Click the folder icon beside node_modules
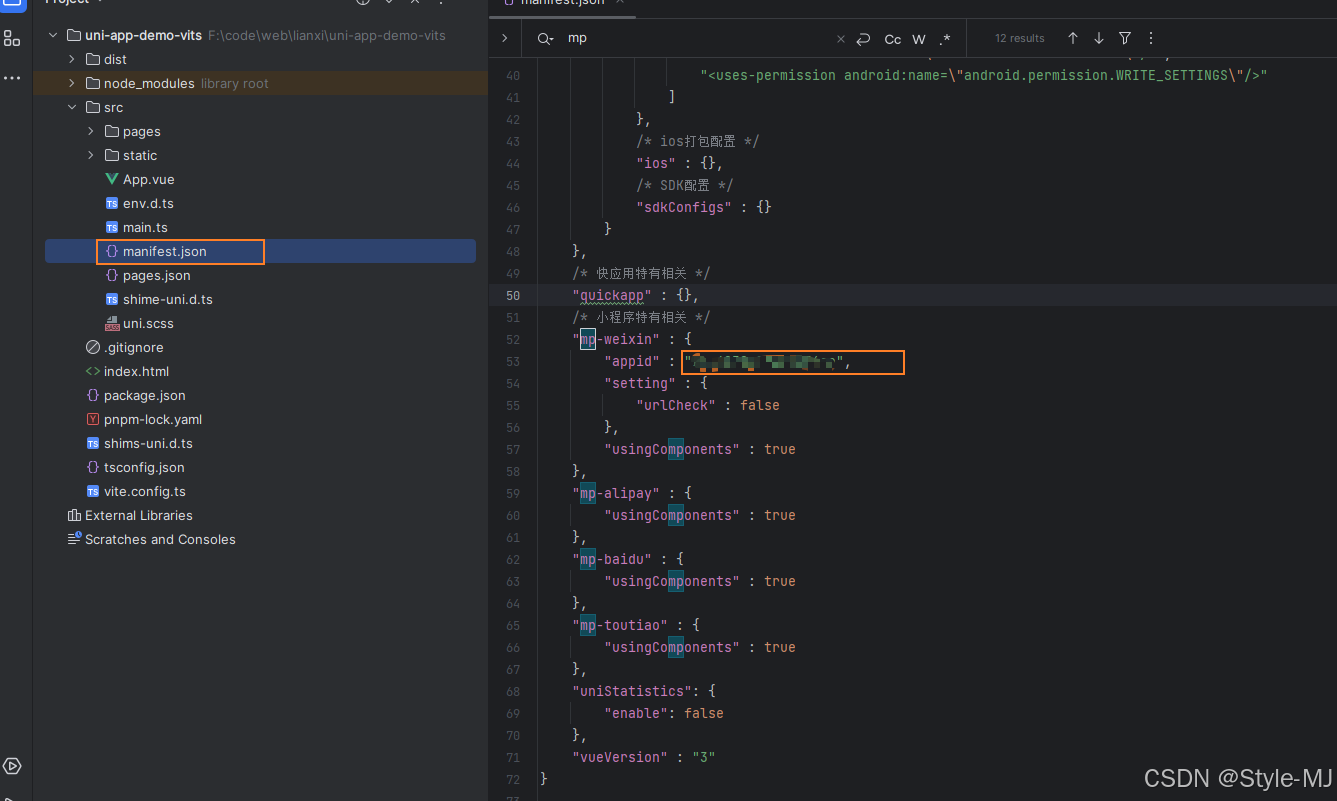 coord(93,83)
